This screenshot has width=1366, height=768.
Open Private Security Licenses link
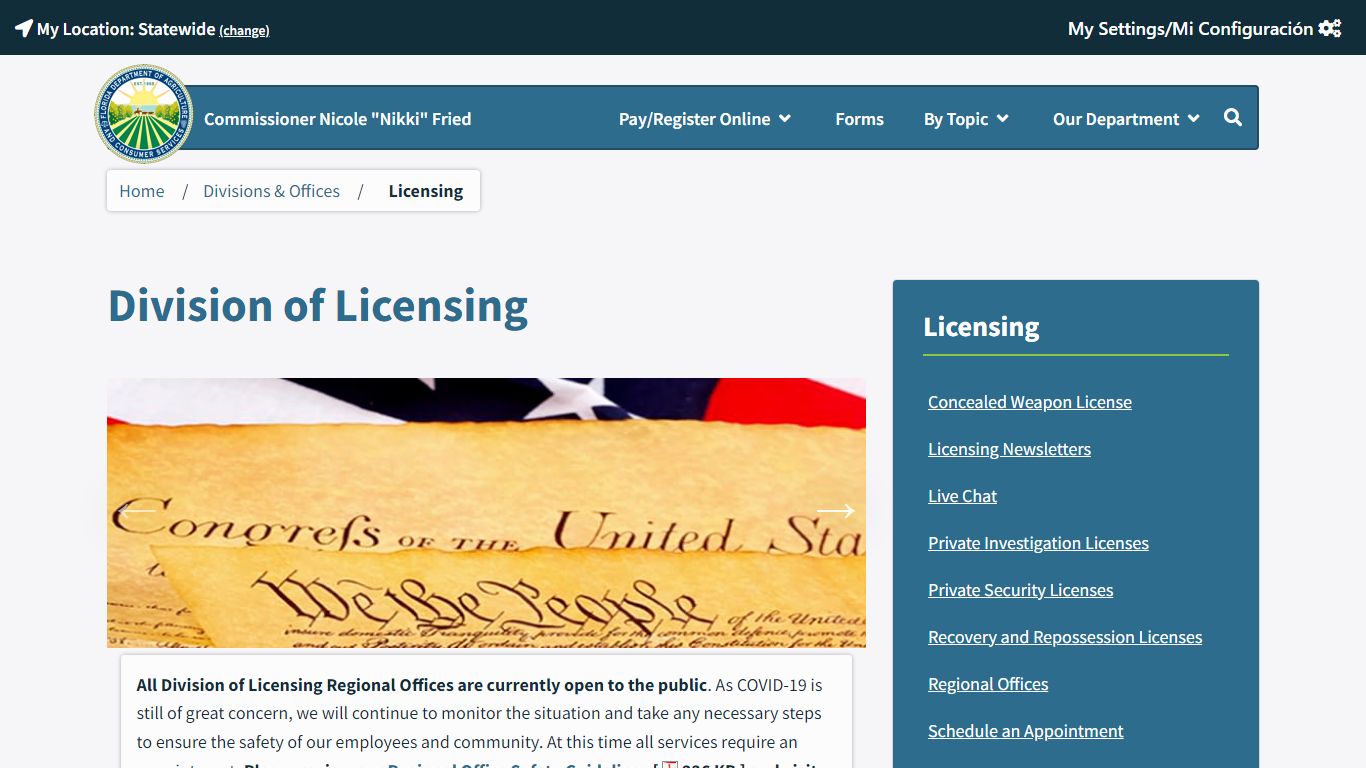coord(1020,590)
